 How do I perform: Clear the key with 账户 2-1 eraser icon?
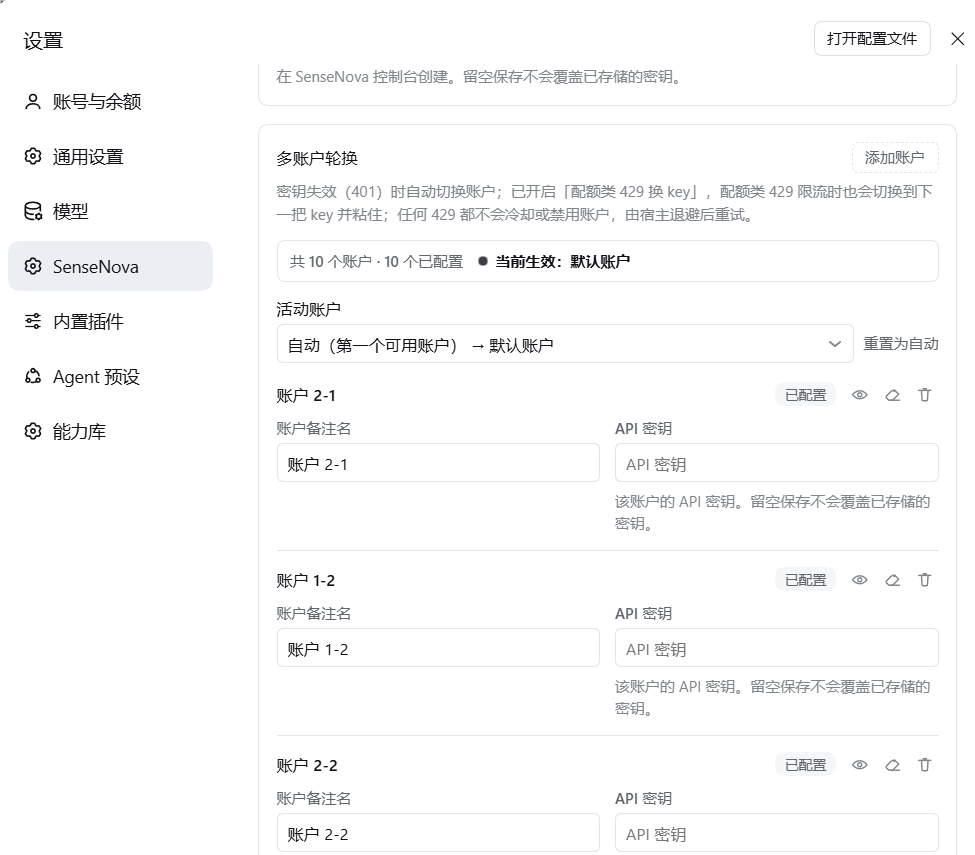click(892, 395)
